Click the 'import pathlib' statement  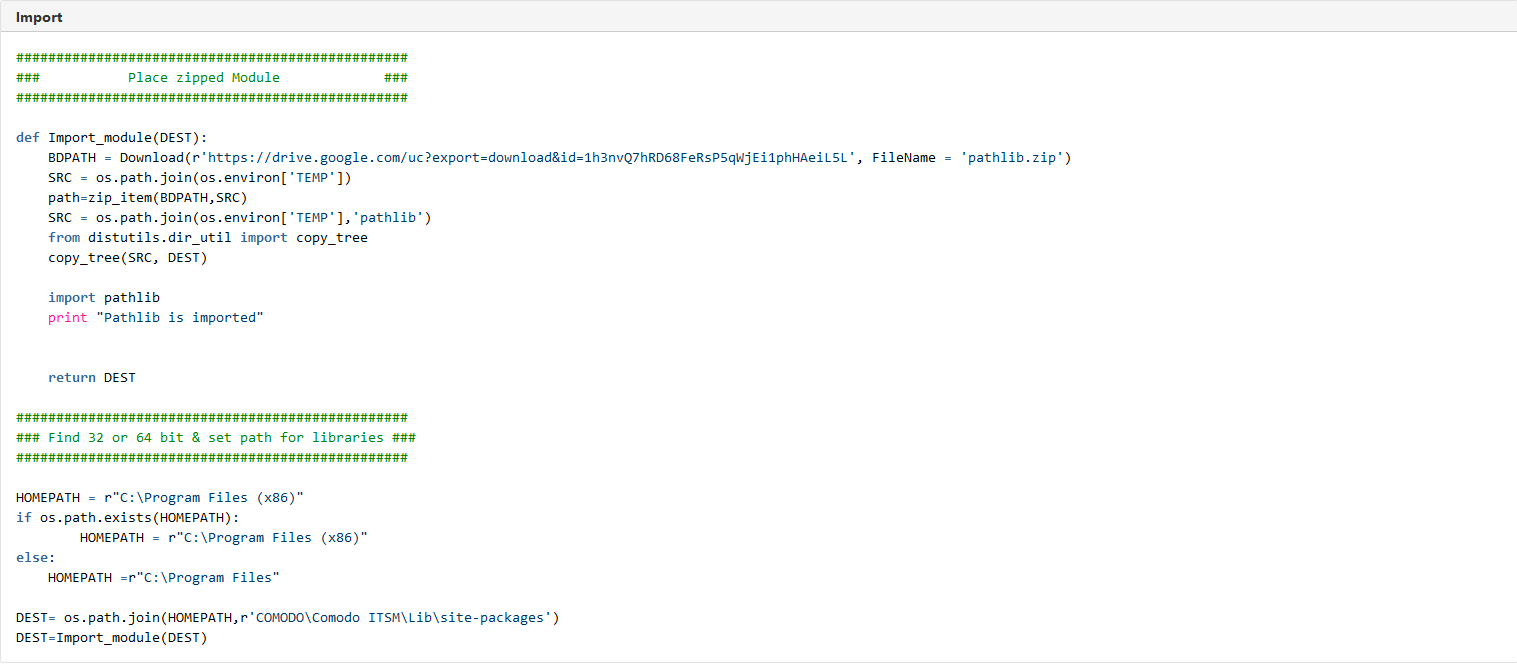(x=104, y=297)
